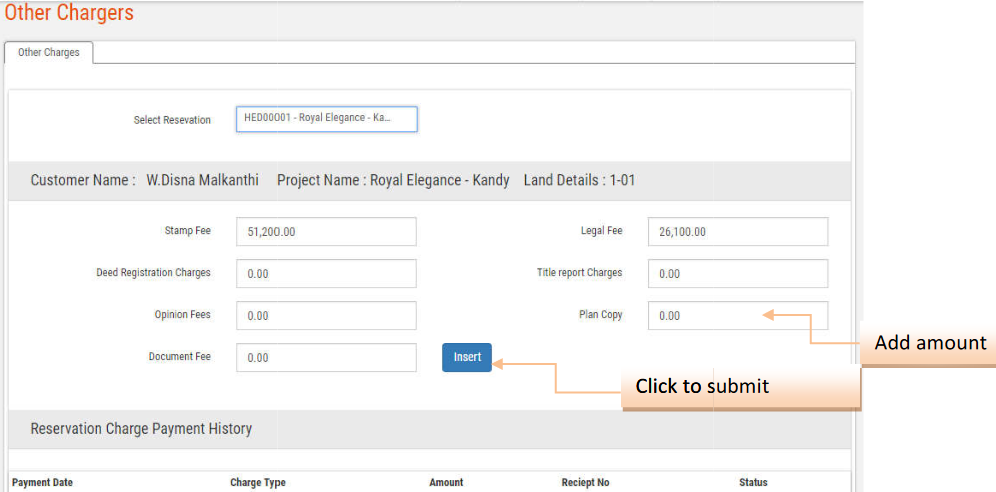Select the Document Fee input field
The image size is (996, 492).
(326, 358)
